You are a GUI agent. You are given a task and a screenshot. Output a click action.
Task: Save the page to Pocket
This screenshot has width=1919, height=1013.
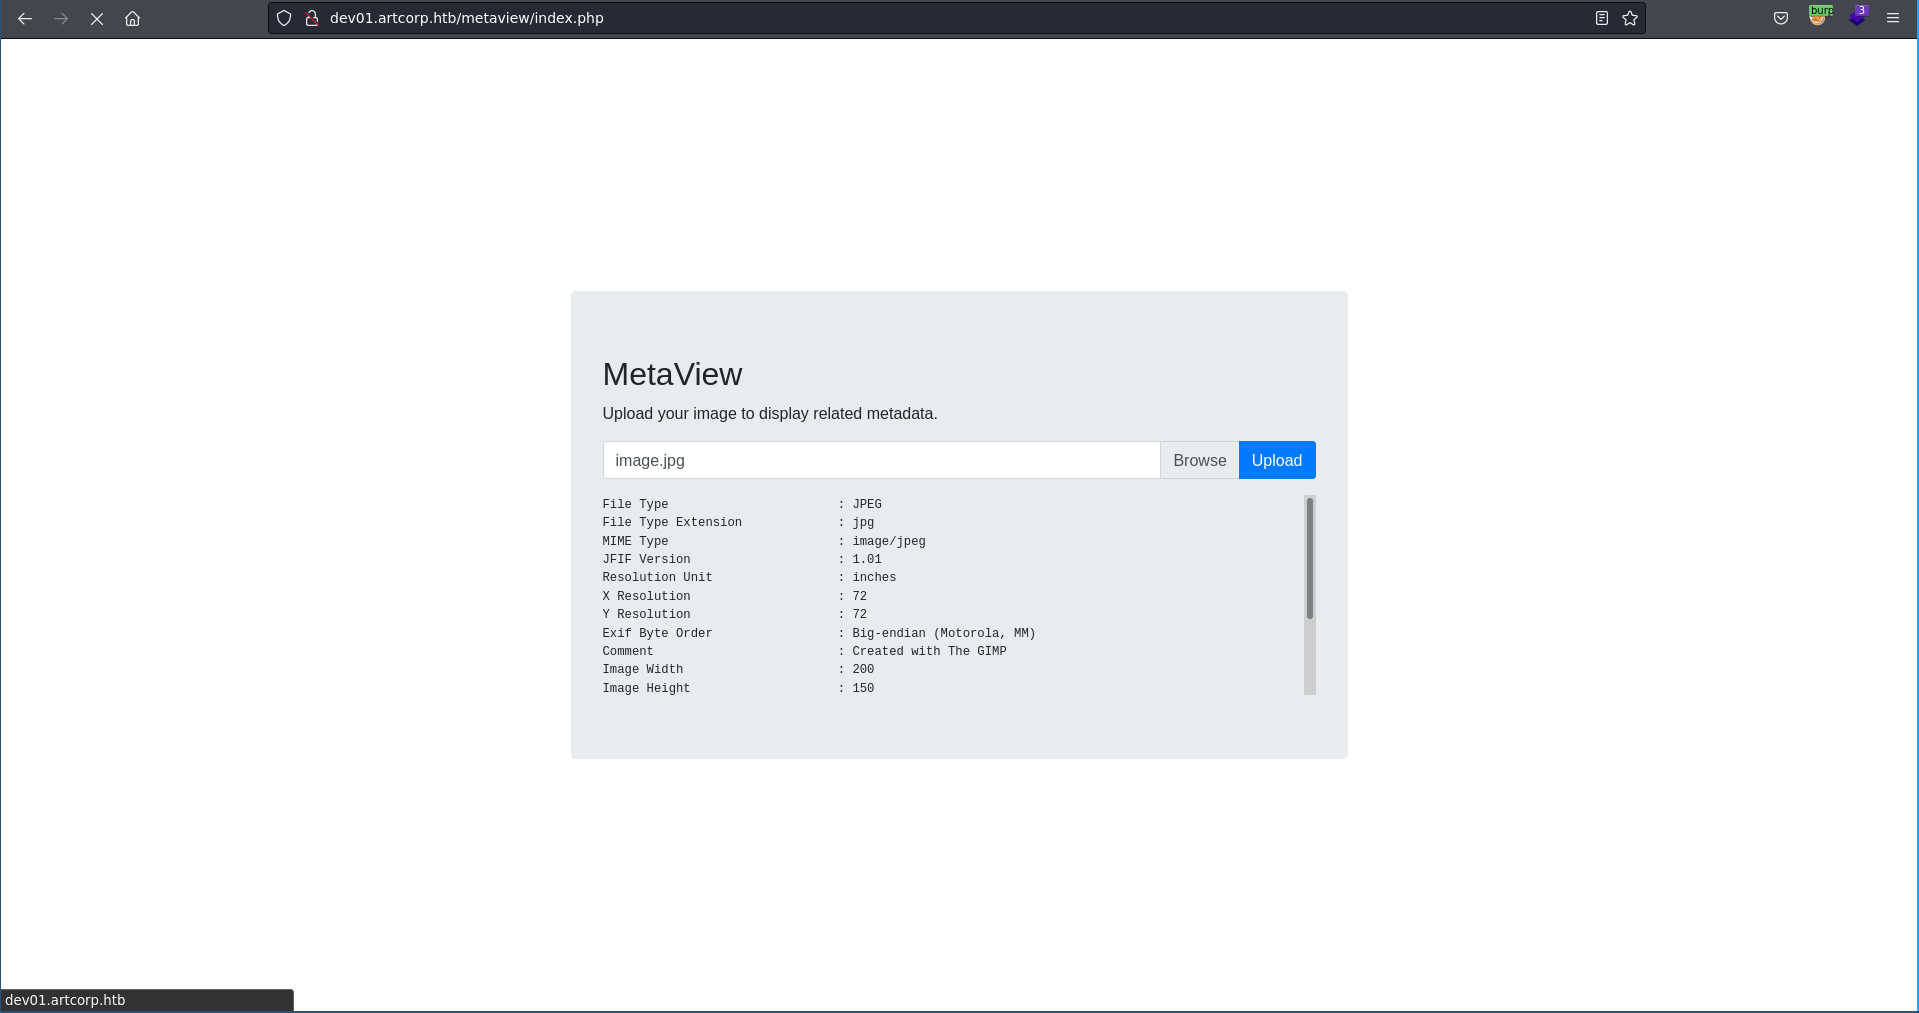(1780, 18)
